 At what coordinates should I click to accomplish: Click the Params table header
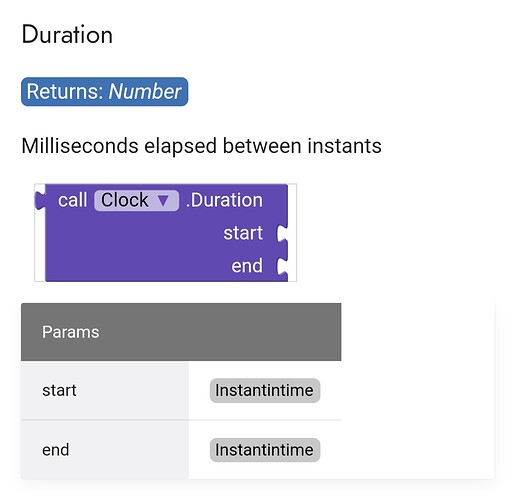(x=181, y=332)
